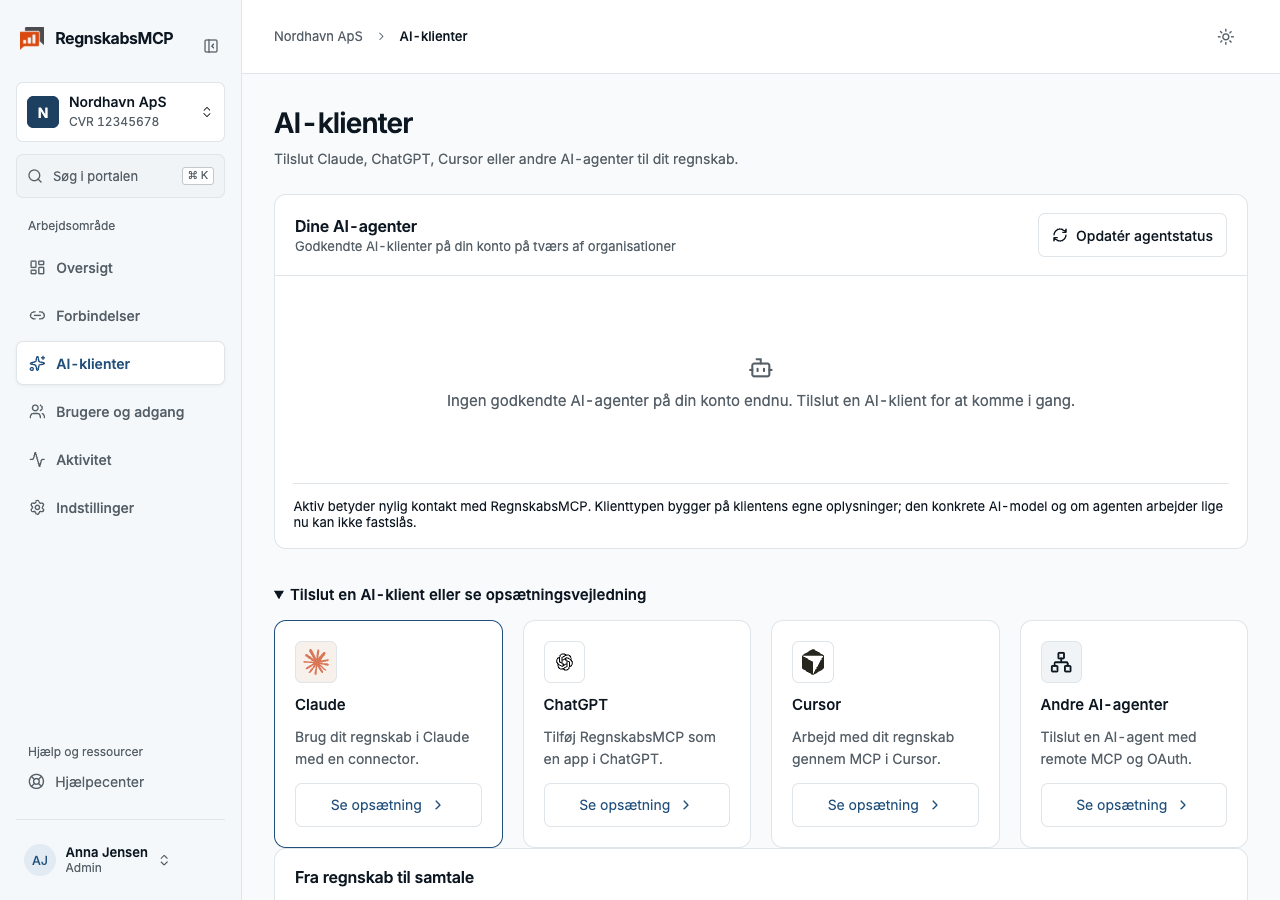Click the Fra regnskab til samtale heading
Screen dimensions: 1280x900
coord(384,878)
